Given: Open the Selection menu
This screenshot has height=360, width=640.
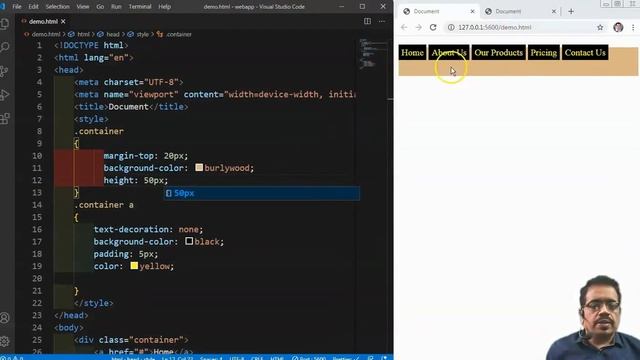Looking at the screenshot, I should (58, 7).
